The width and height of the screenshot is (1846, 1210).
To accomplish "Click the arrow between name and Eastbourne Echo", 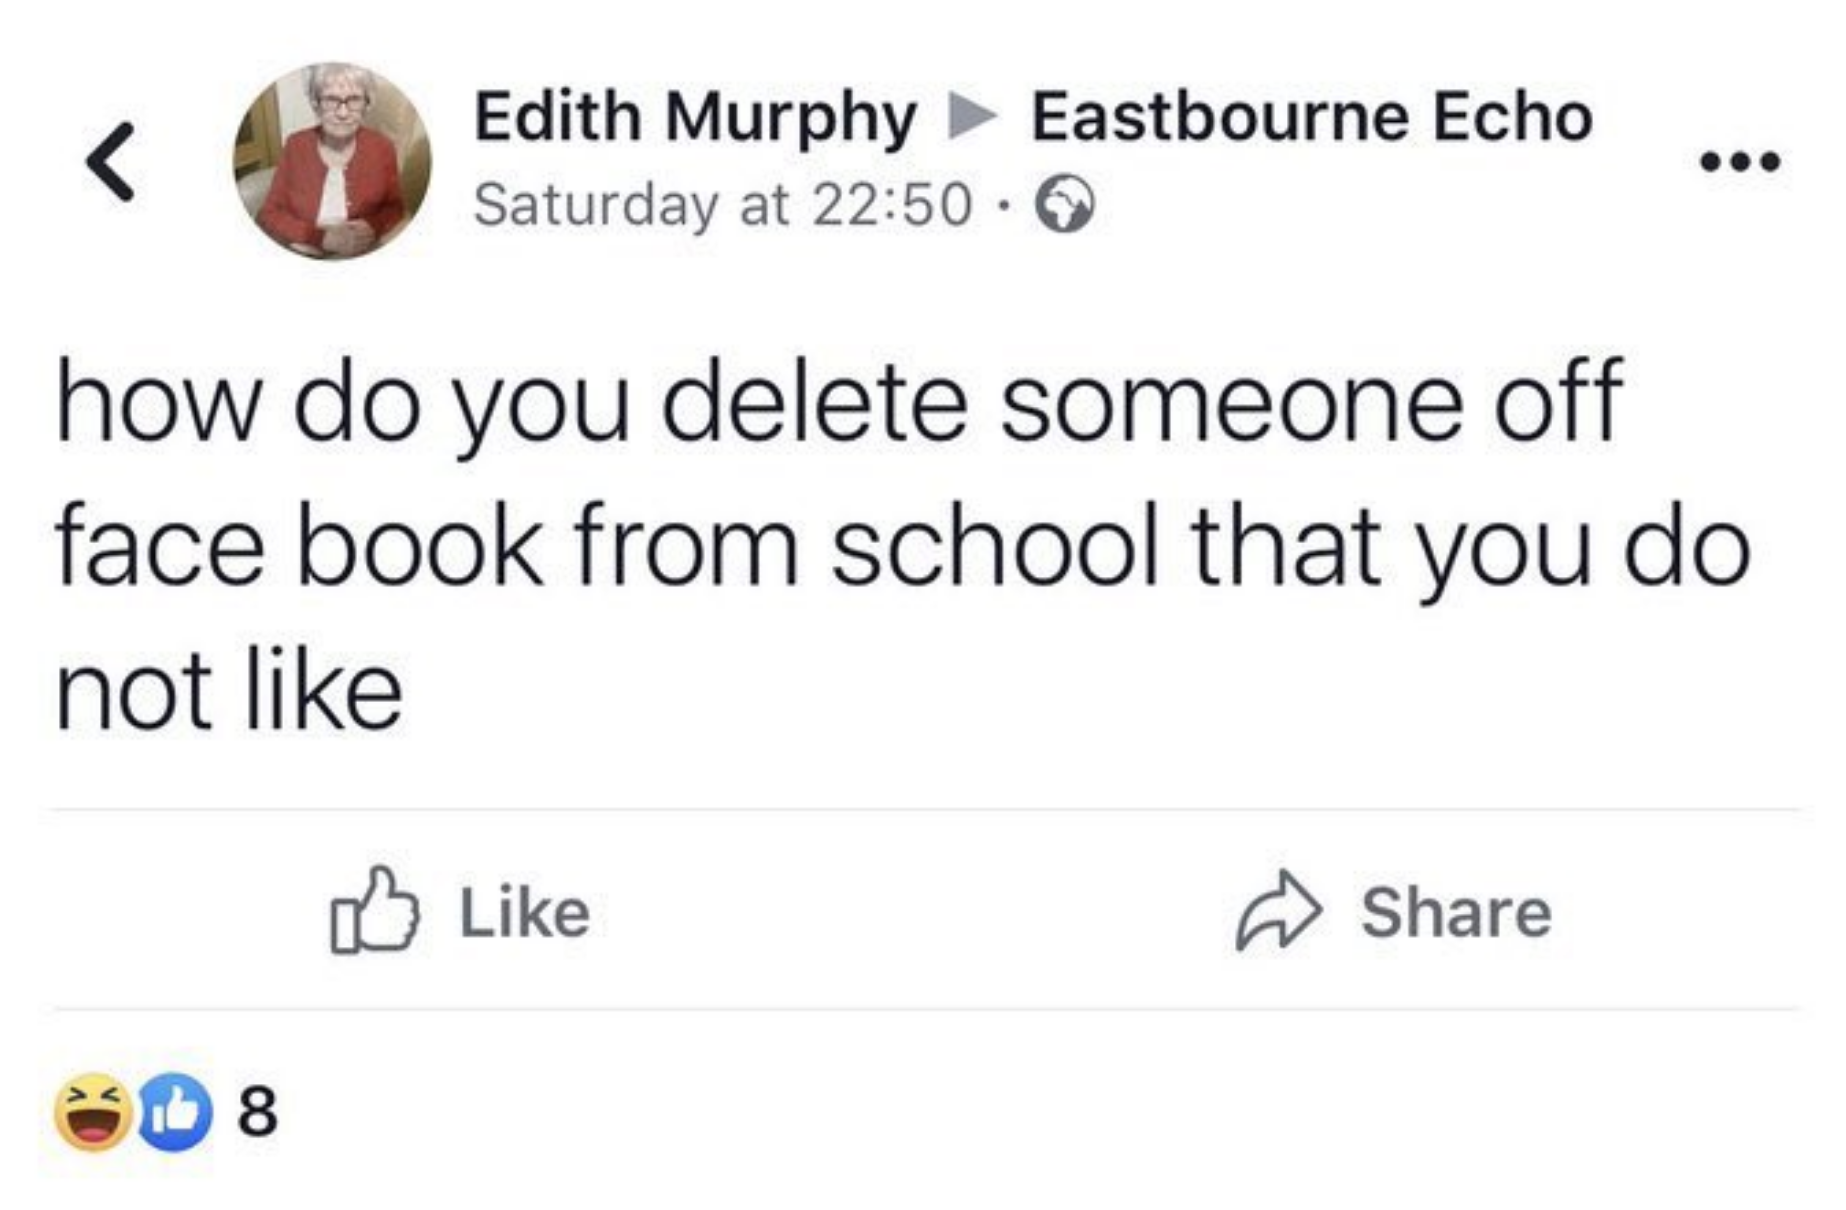I will pyautogui.click(x=971, y=117).
